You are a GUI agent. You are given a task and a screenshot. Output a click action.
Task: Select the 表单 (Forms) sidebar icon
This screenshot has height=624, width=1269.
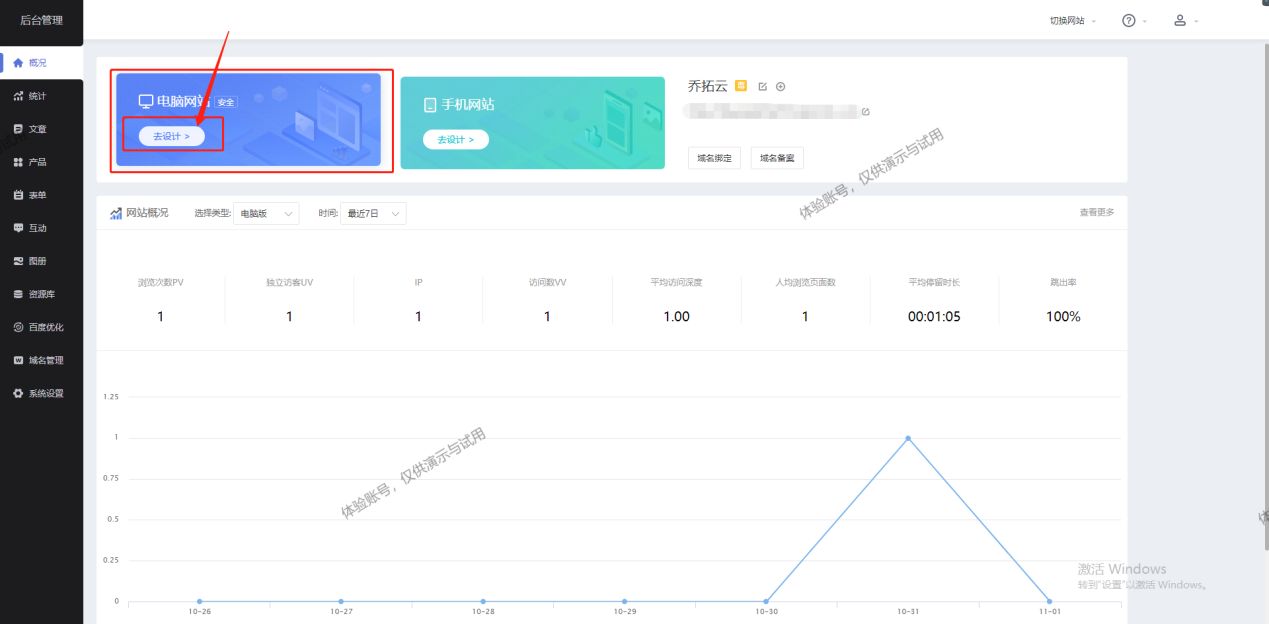tap(36, 194)
